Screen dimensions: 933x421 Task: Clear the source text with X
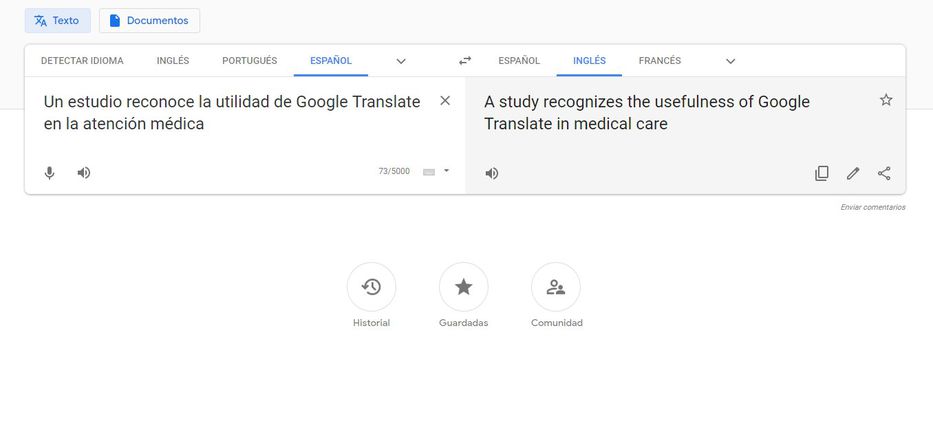tap(445, 100)
